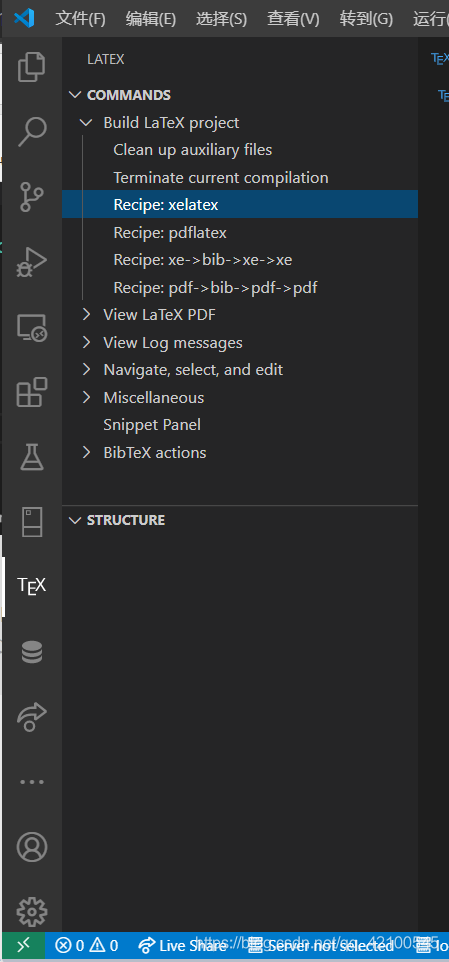Image resolution: width=449 pixels, height=962 pixels.
Task: Open the 编辑(E) menu
Action: tap(150, 19)
